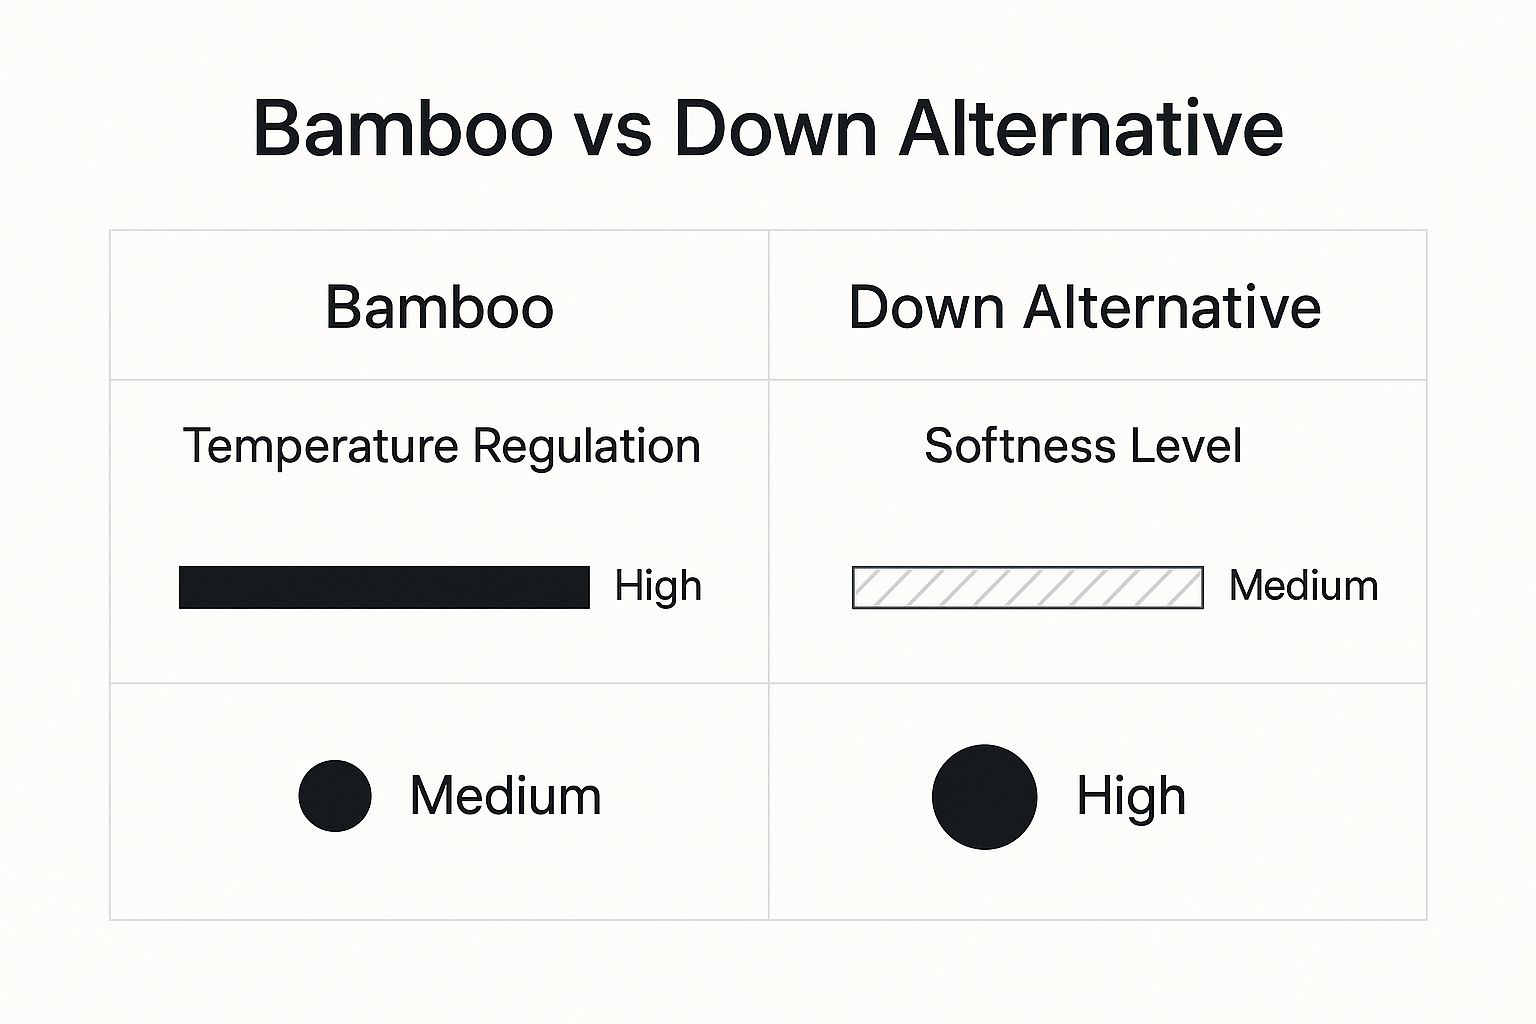Image resolution: width=1536 pixels, height=1024 pixels.
Task: Click the solid black Temperature Regulation bar
Action: 384,587
